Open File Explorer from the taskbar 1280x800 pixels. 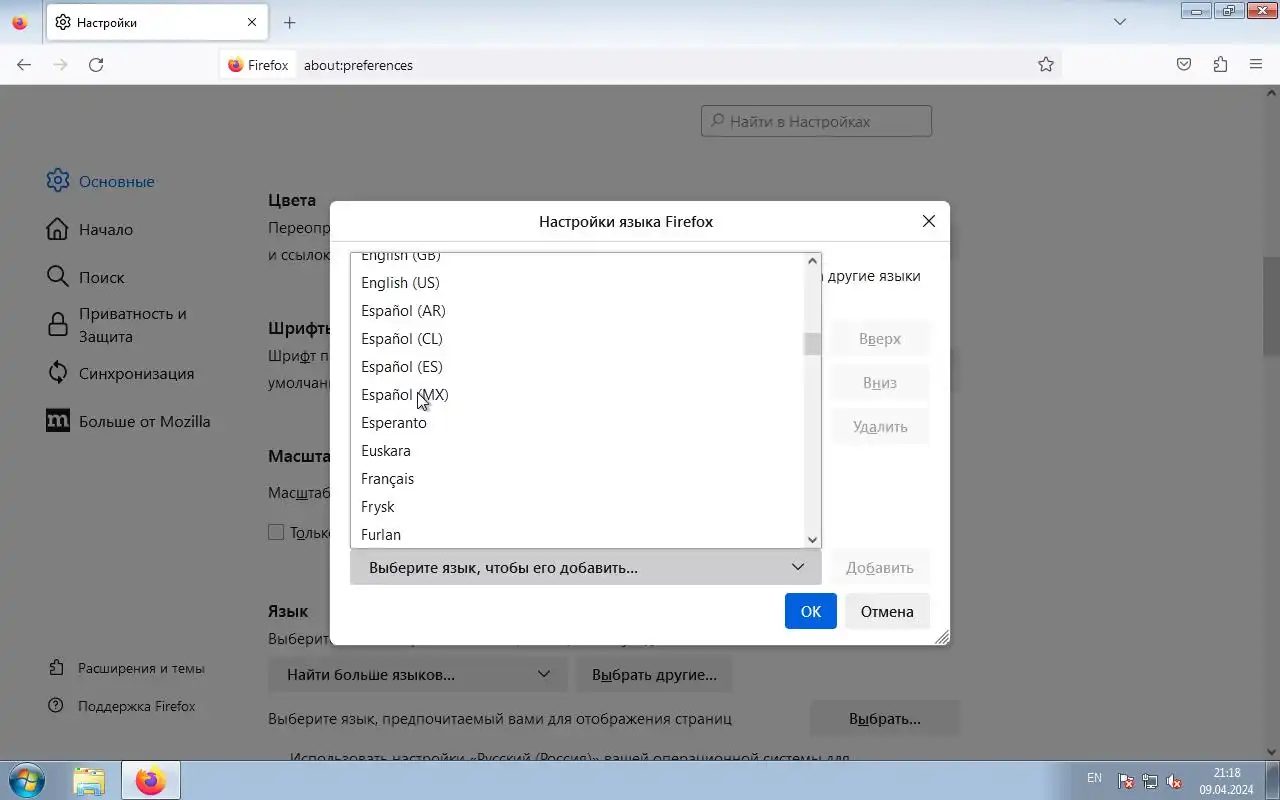click(89, 780)
